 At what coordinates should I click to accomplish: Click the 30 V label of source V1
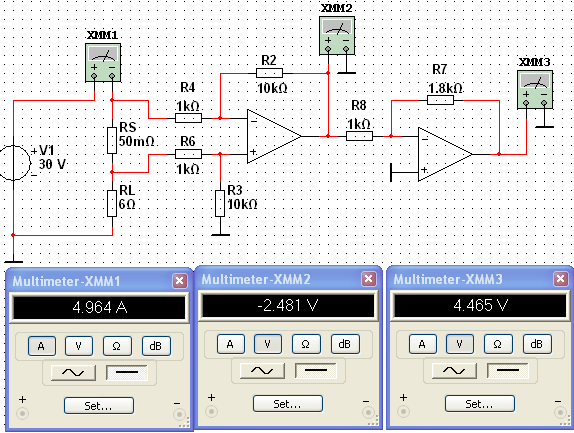coord(52,164)
